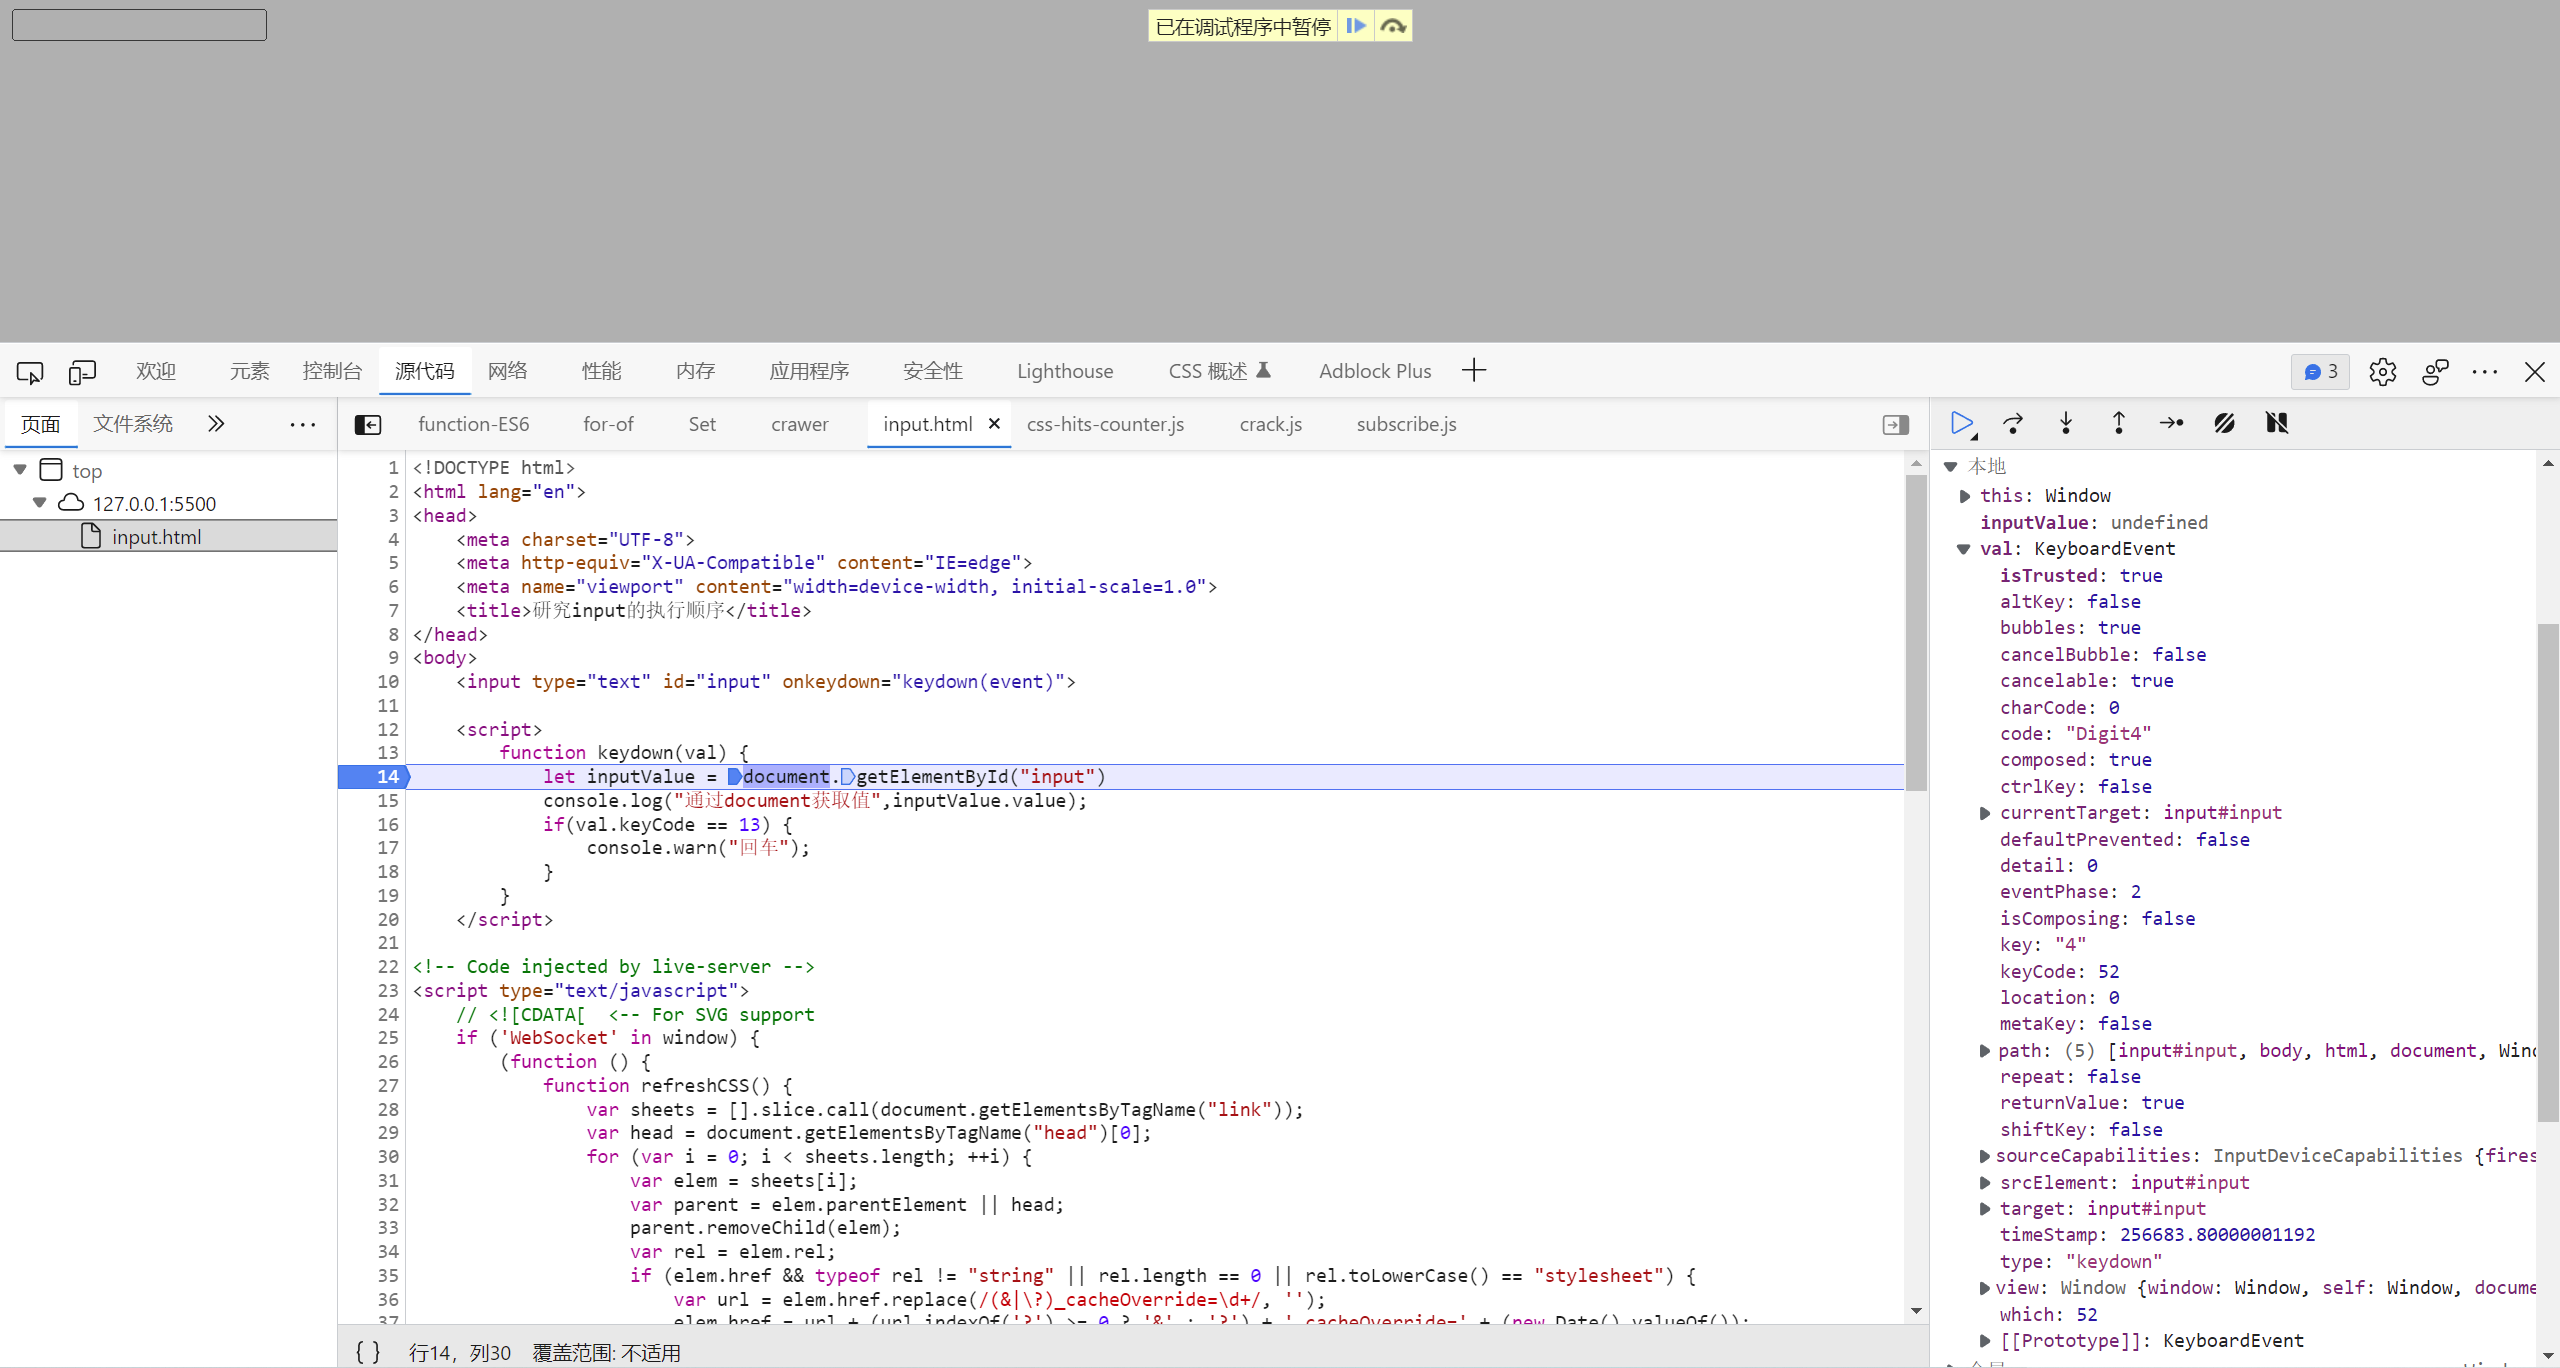Step into the next function call
This screenshot has width=2560, height=1368.
[x=2066, y=423]
